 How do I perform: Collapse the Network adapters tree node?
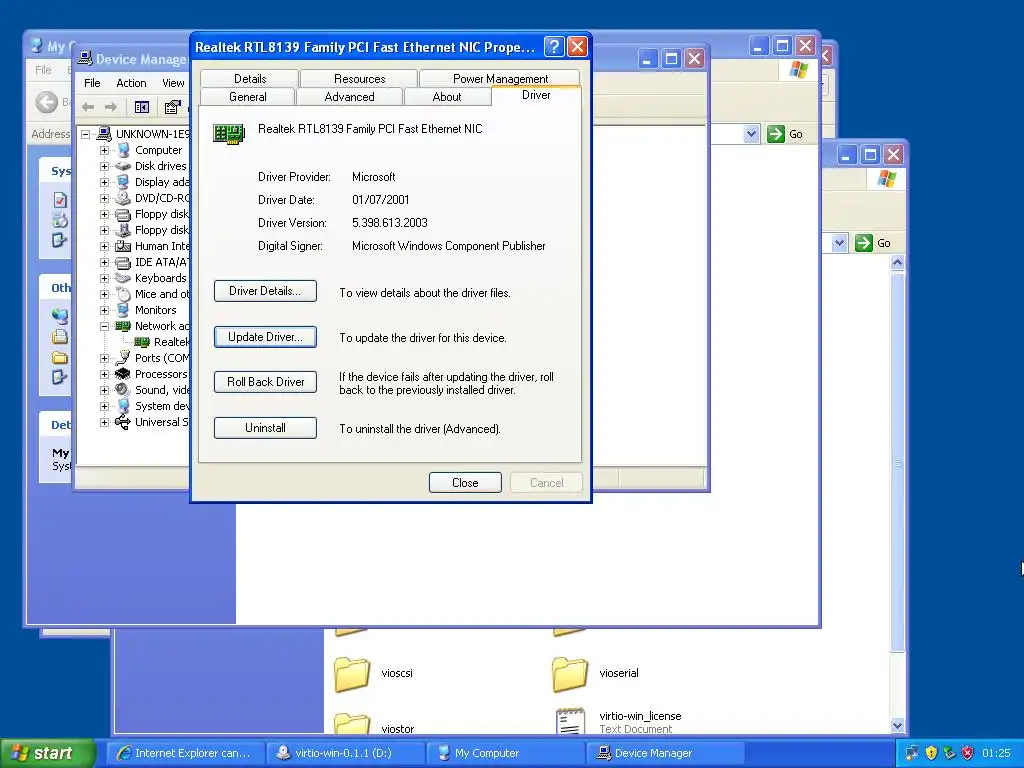click(x=104, y=327)
